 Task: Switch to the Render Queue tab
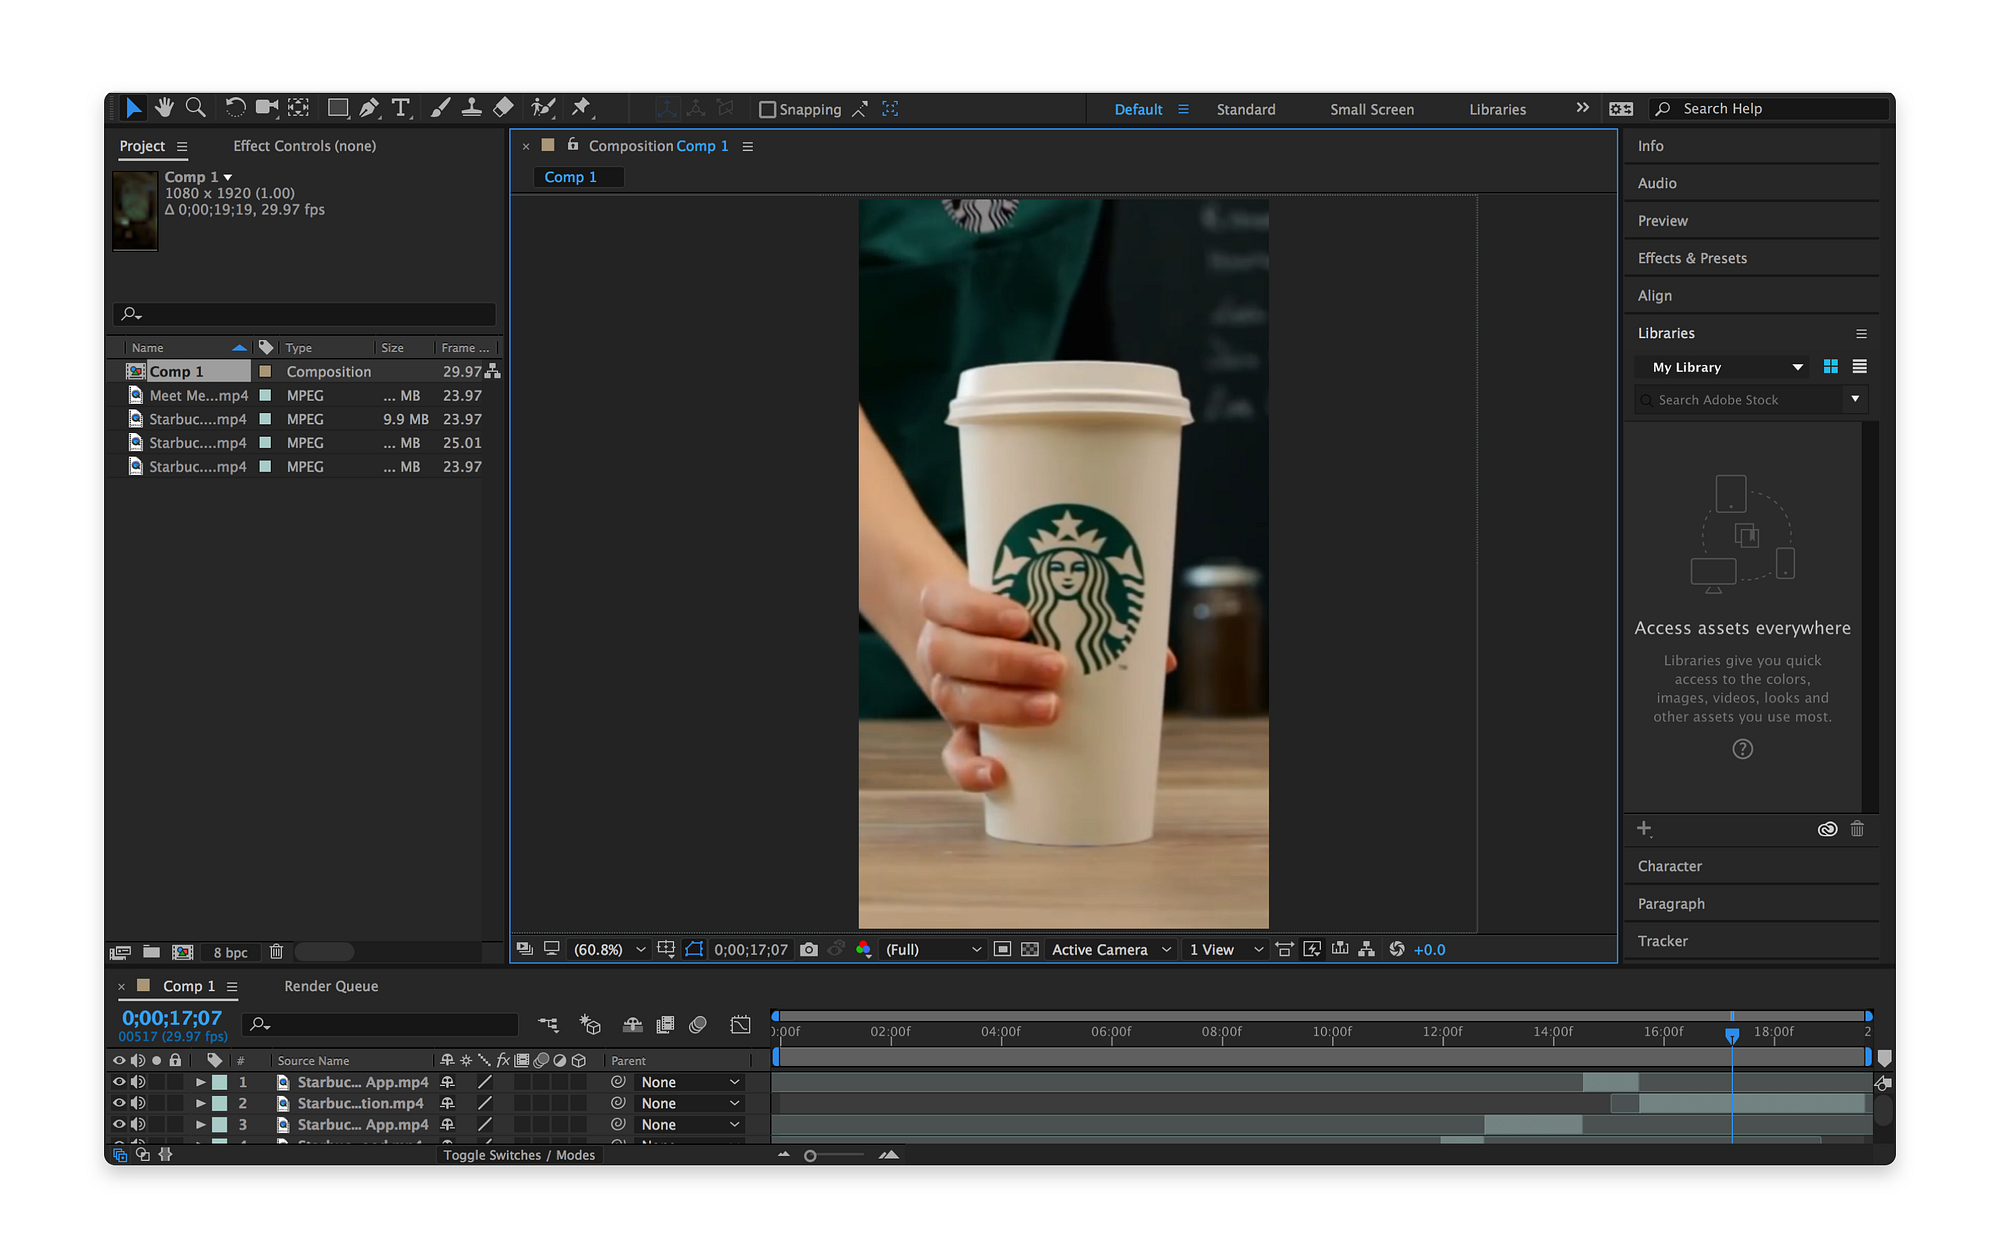(331, 986)
